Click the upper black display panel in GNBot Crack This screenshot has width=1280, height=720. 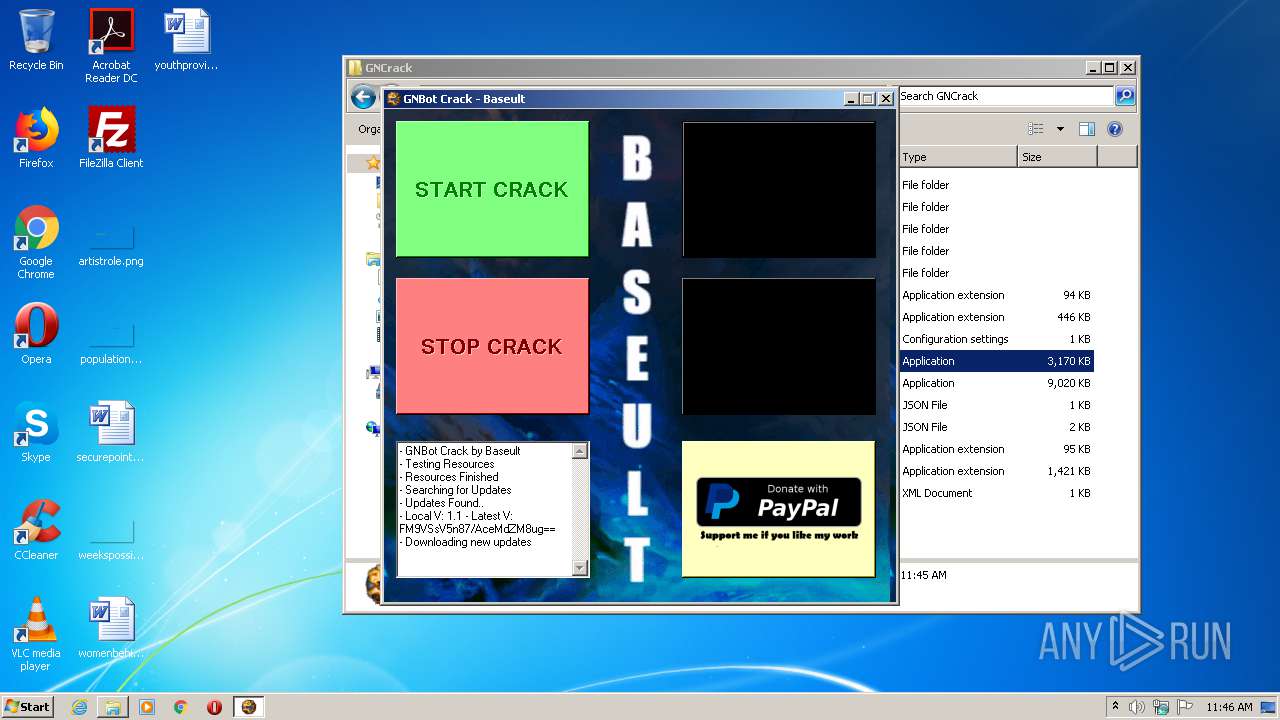pos(779,190)
